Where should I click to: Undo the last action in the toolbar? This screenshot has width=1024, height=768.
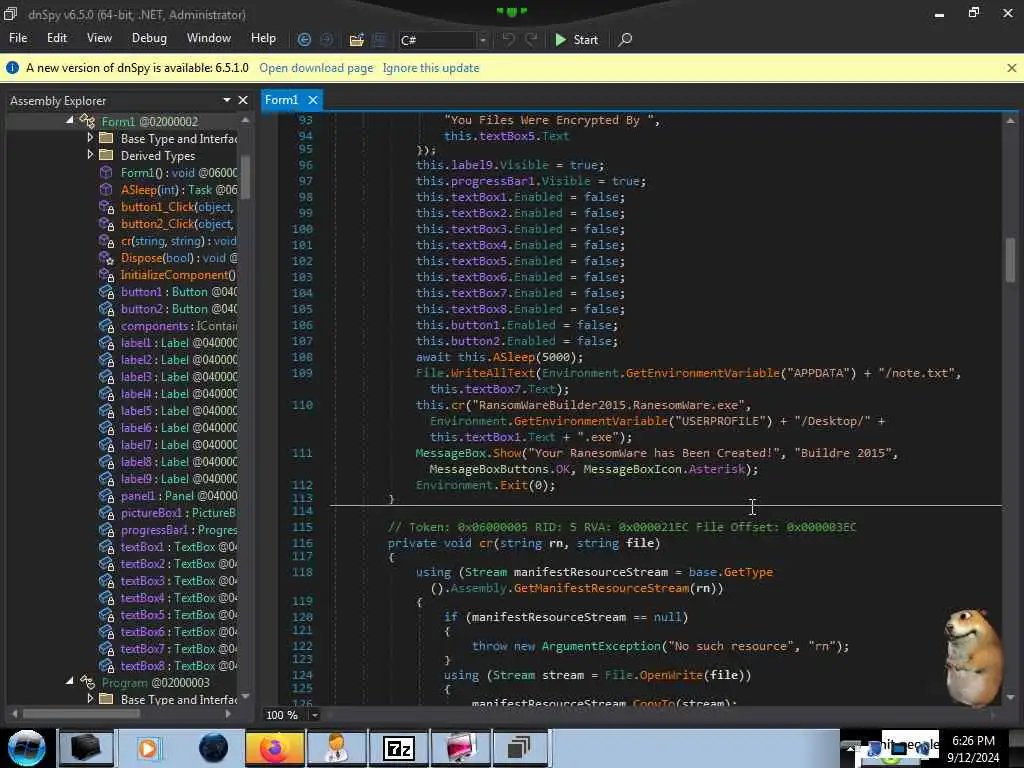click(508, 40)
